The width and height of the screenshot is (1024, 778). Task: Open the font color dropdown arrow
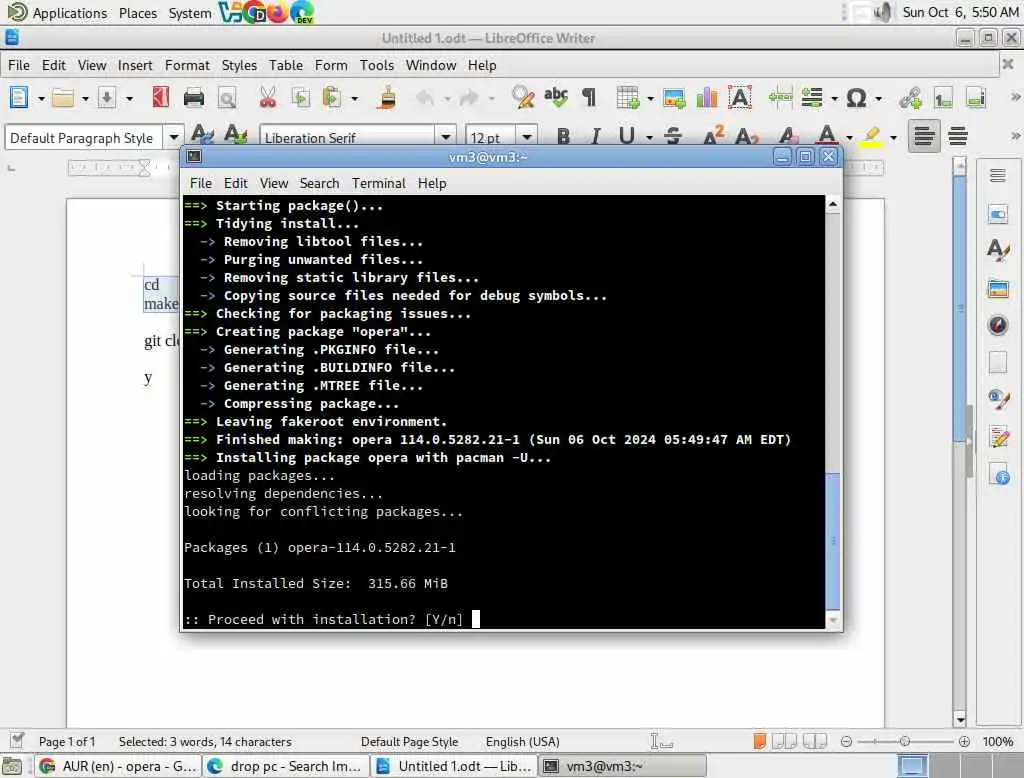coord(849,138)
